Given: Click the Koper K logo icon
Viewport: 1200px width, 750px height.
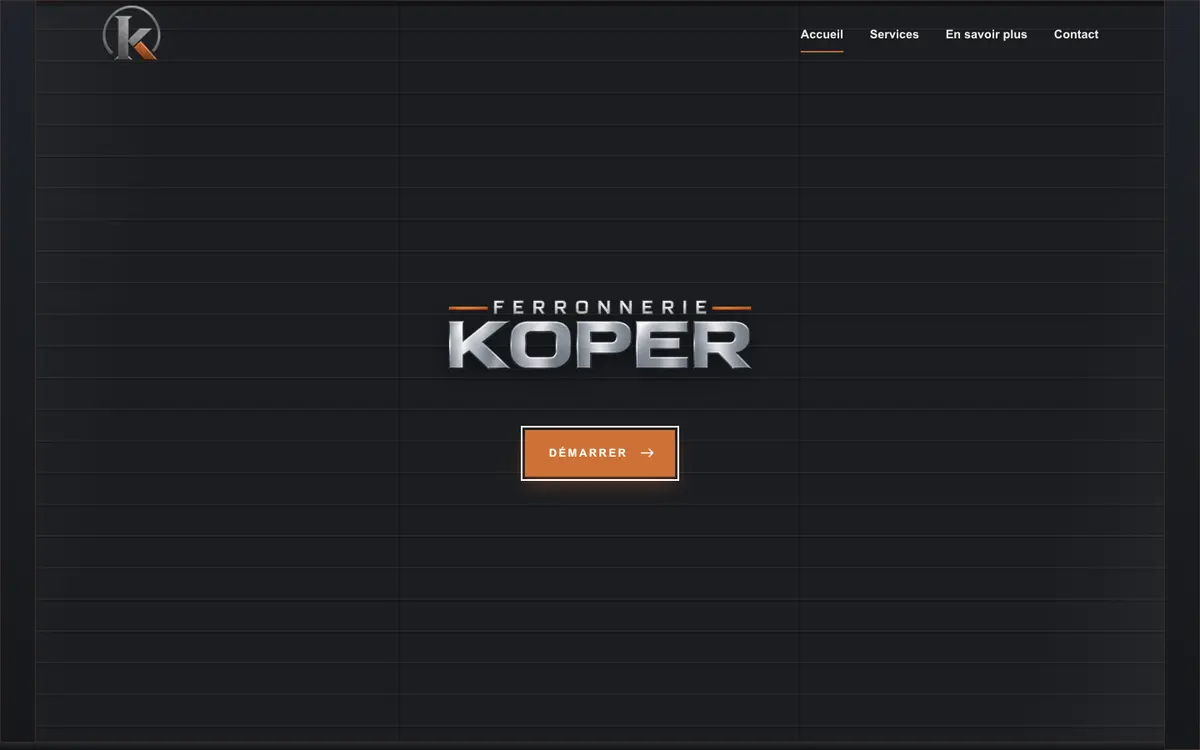Looking at the screenshot, I should 131,33.
